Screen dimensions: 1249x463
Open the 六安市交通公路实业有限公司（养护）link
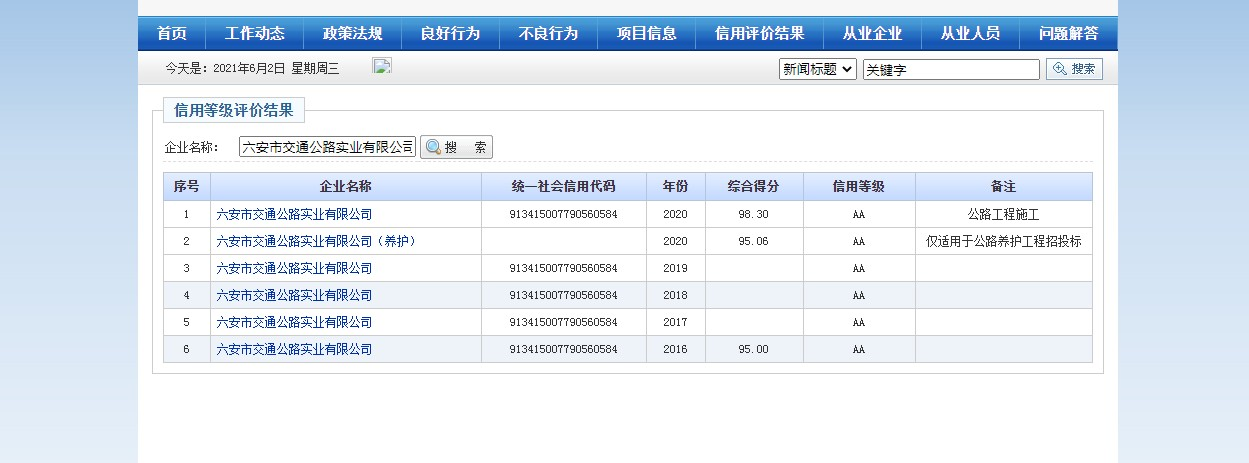tap(315, 241)
